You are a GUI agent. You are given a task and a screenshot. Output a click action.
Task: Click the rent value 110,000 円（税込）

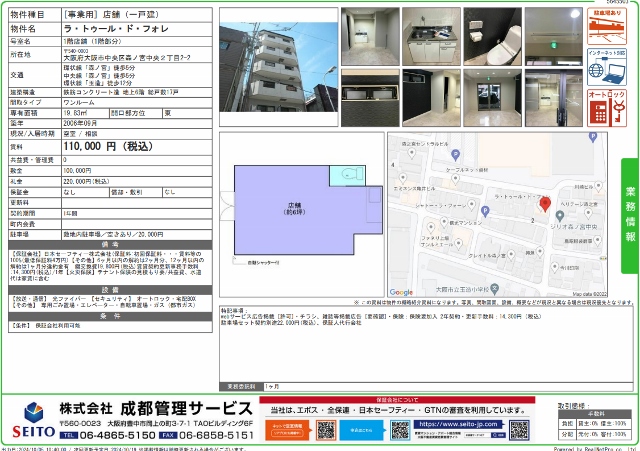coord(108,146)
